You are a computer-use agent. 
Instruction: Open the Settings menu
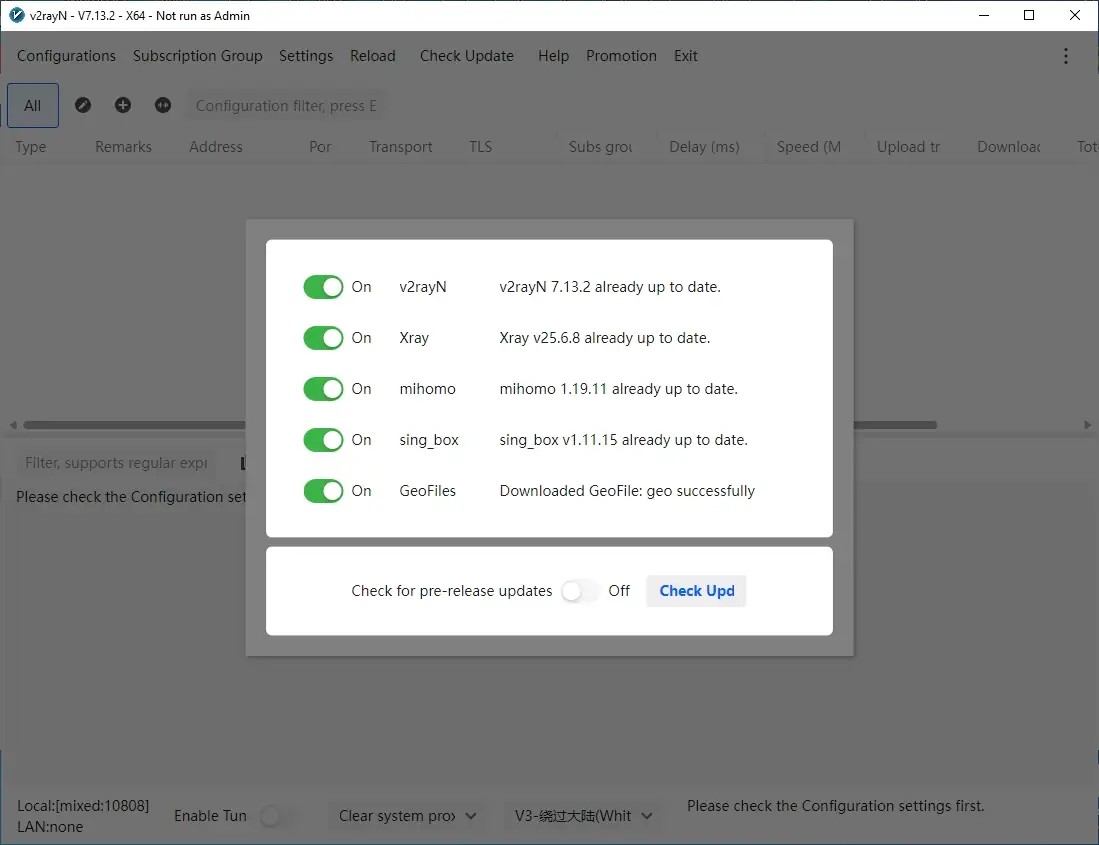click(x=306, y=56)
